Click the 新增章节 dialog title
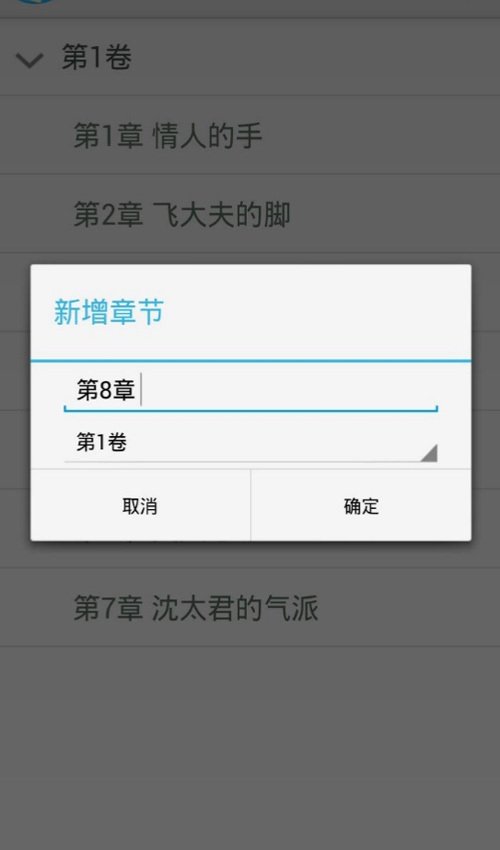This screenshot has width=500, height=850. [x=108, y=313]
